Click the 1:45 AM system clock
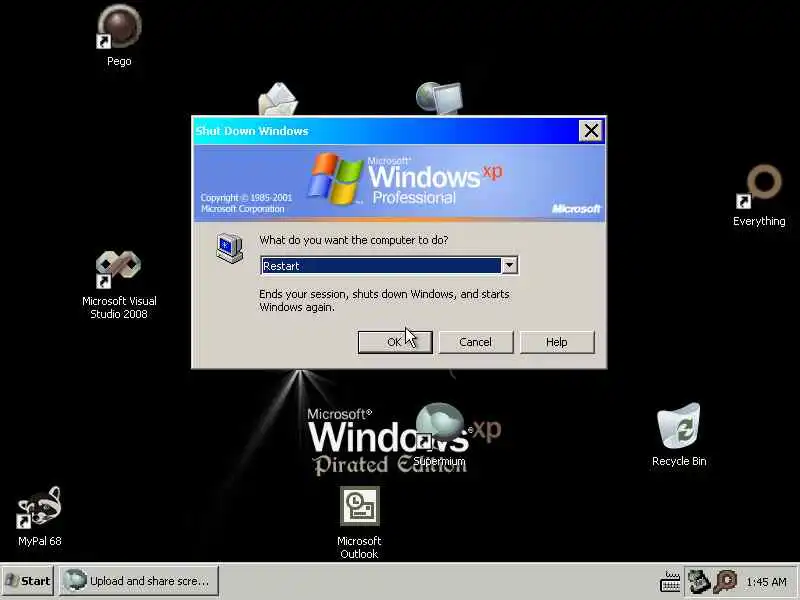Image resolution: width=800 pixels, height=600 pixels. (766, 582)
